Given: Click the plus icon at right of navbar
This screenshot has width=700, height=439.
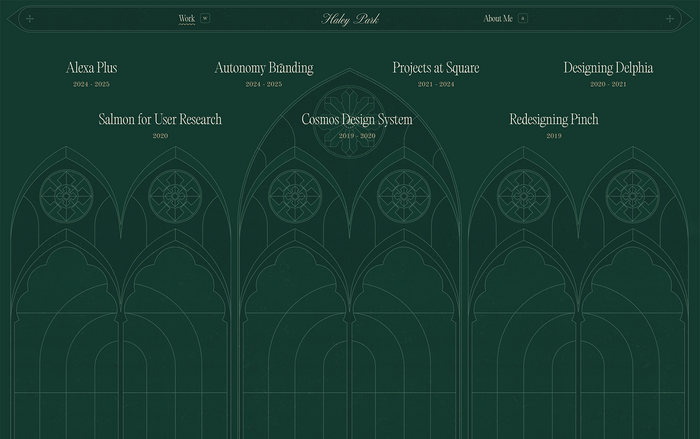Looking at the screenshot, I should click(x=669, y=18).
